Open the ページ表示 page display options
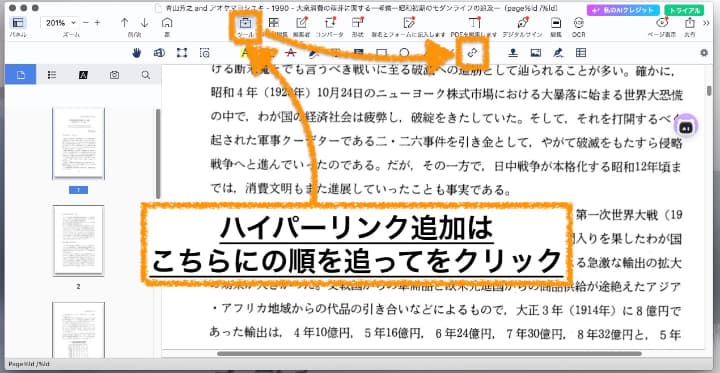Screen dimensions: 720x373 click(x=662, y=26)
